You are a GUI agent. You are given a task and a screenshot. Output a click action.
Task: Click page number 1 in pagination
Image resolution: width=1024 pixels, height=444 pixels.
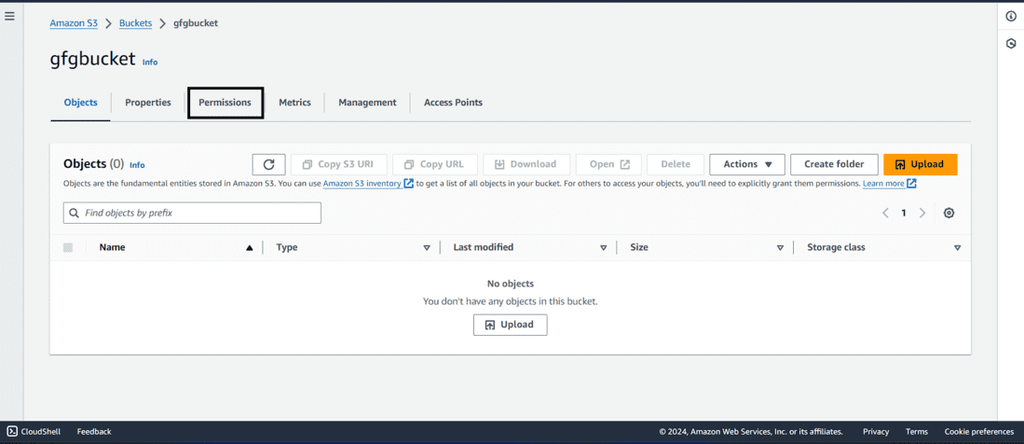click(904, 213)
